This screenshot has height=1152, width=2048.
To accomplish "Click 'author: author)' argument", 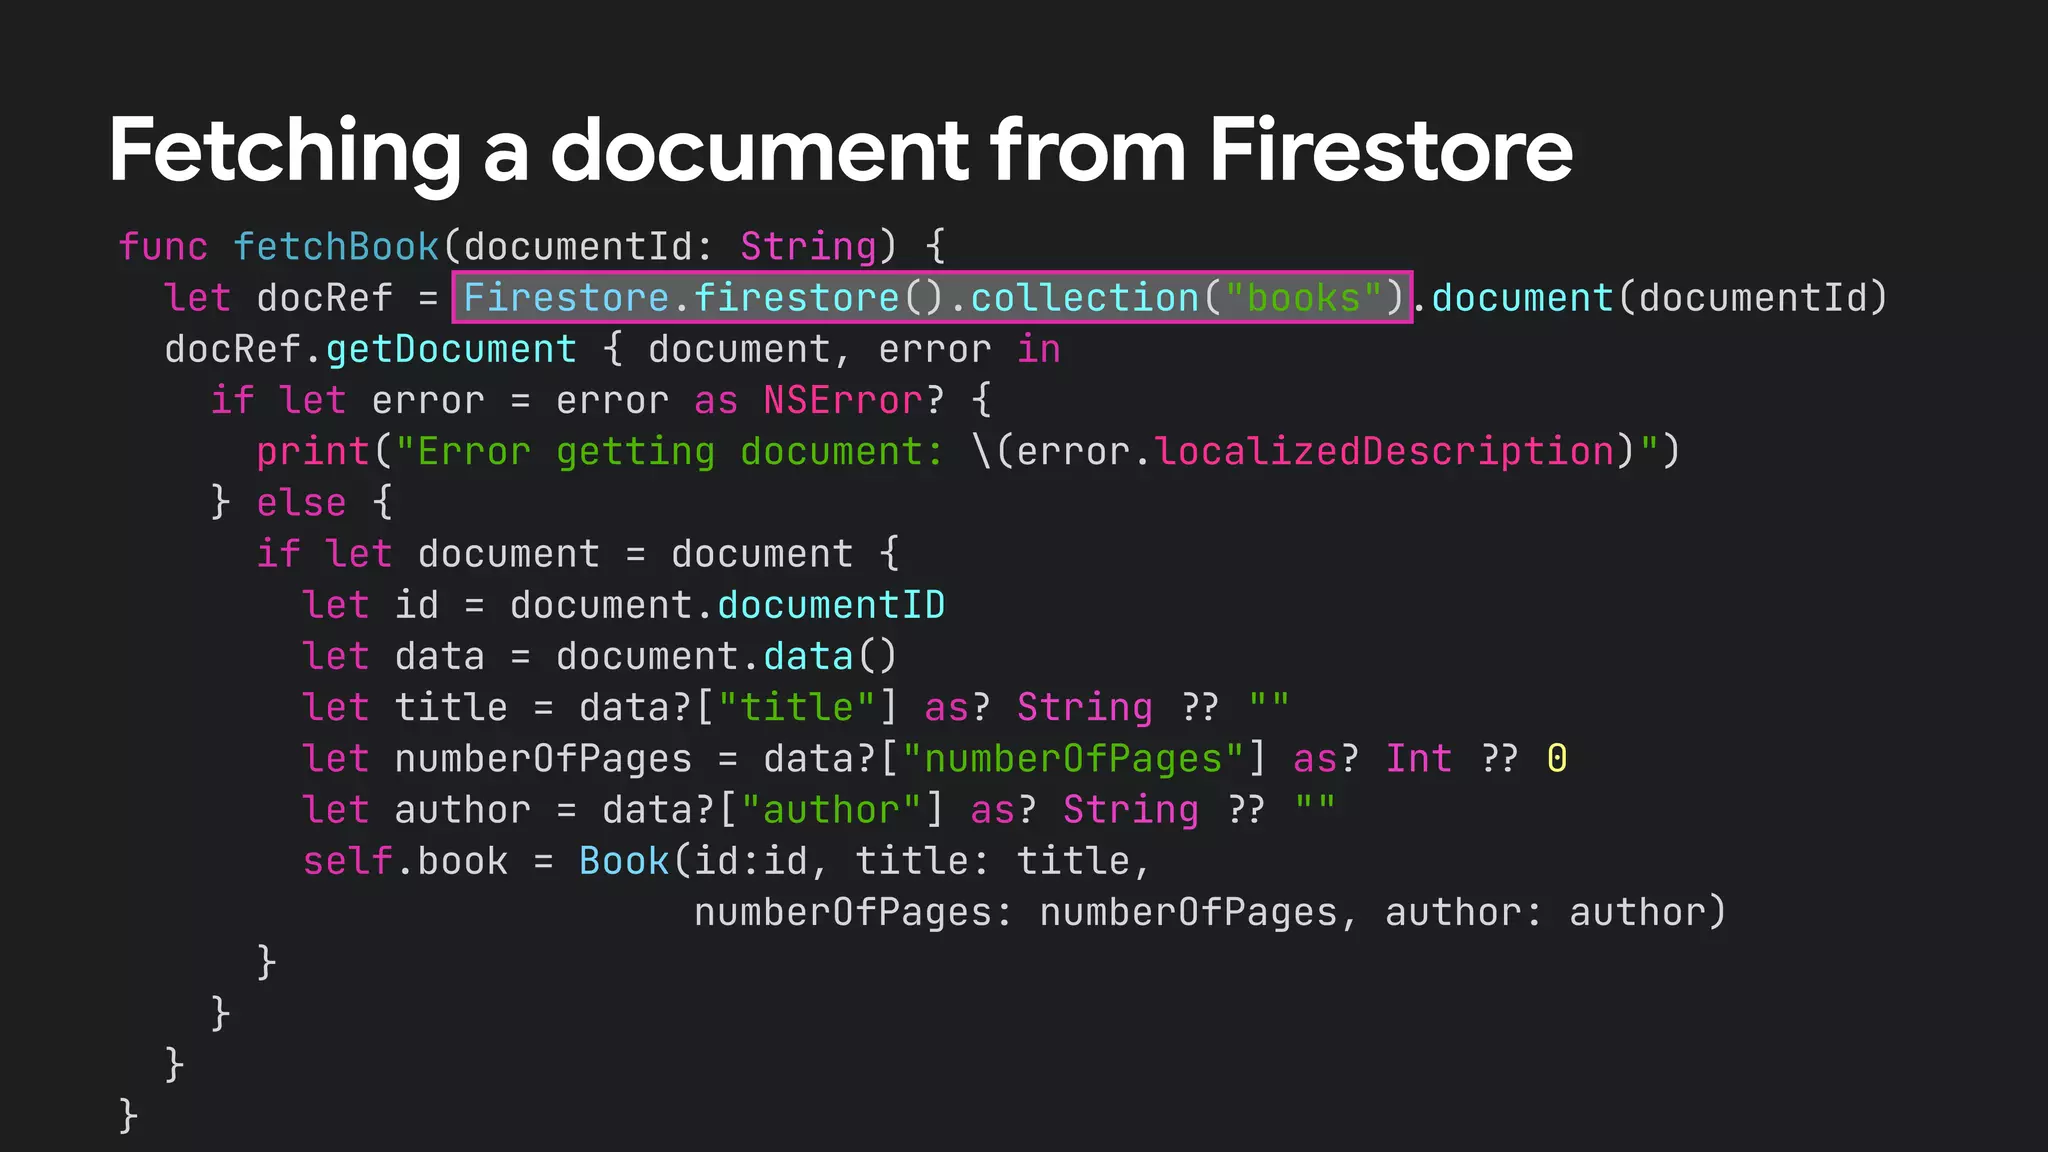I will pos(1556,912).
